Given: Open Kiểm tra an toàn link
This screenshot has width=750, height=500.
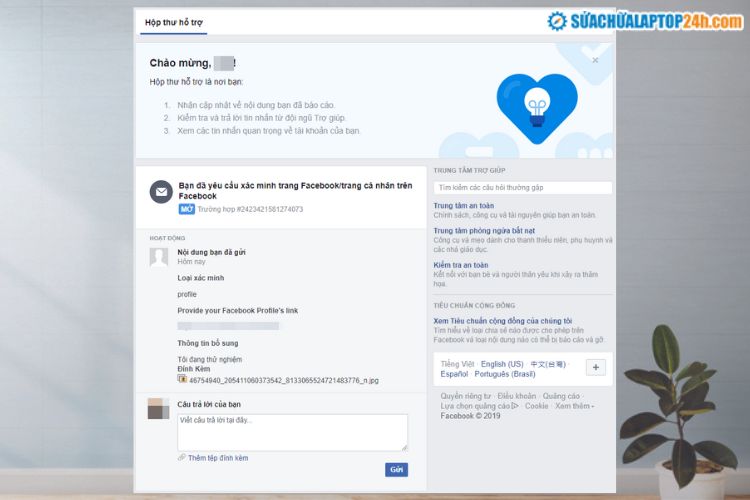Looking at the screenshot, I should click(461, 265).
